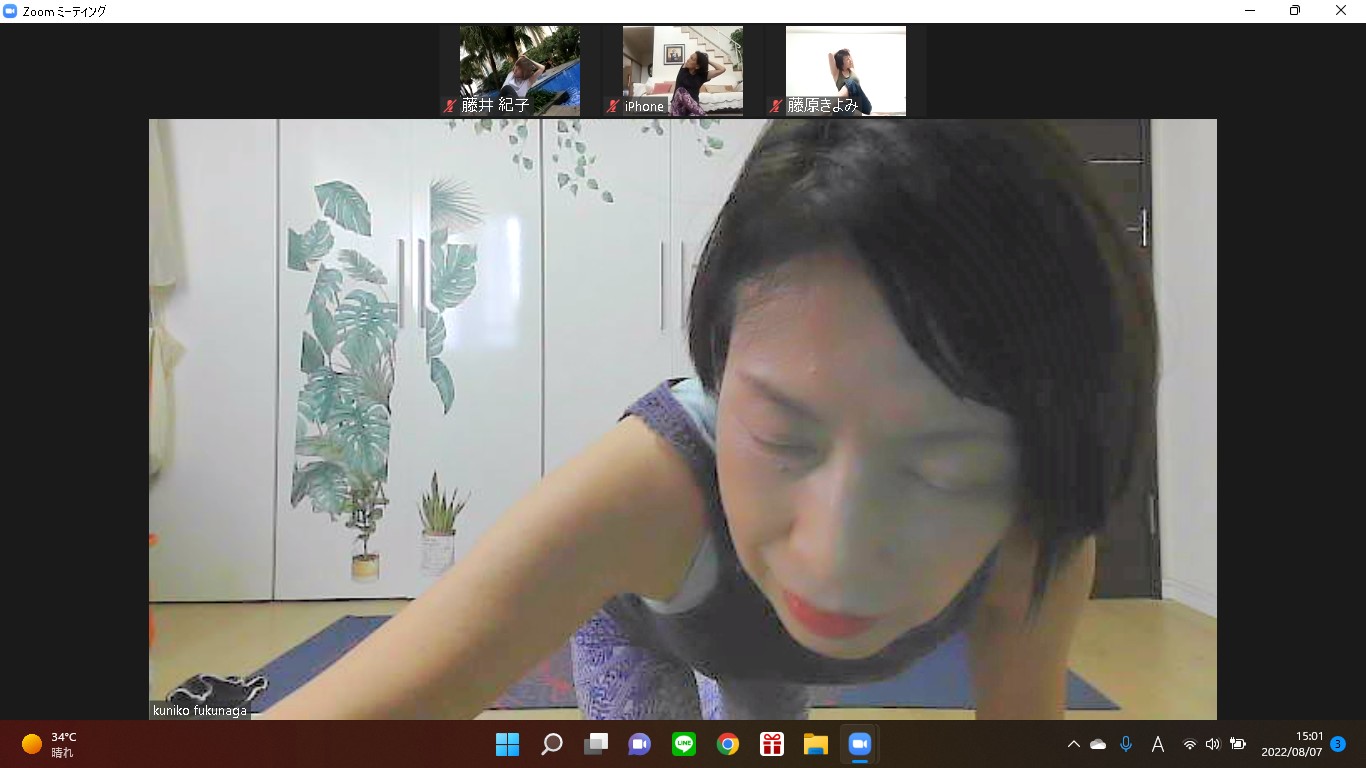Open the weather widget showing 34°C
The width and height of the screenshot is (1366, 768).
[50, 744]
